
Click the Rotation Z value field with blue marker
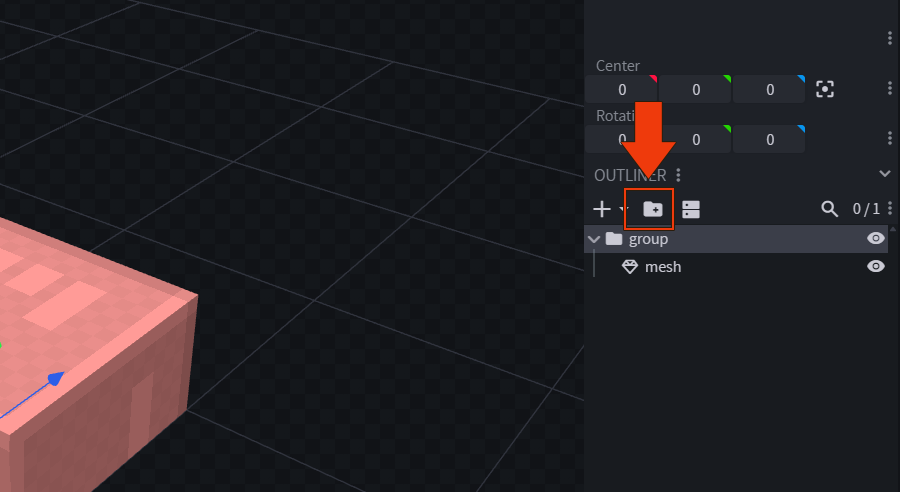[x=769, y=139]
